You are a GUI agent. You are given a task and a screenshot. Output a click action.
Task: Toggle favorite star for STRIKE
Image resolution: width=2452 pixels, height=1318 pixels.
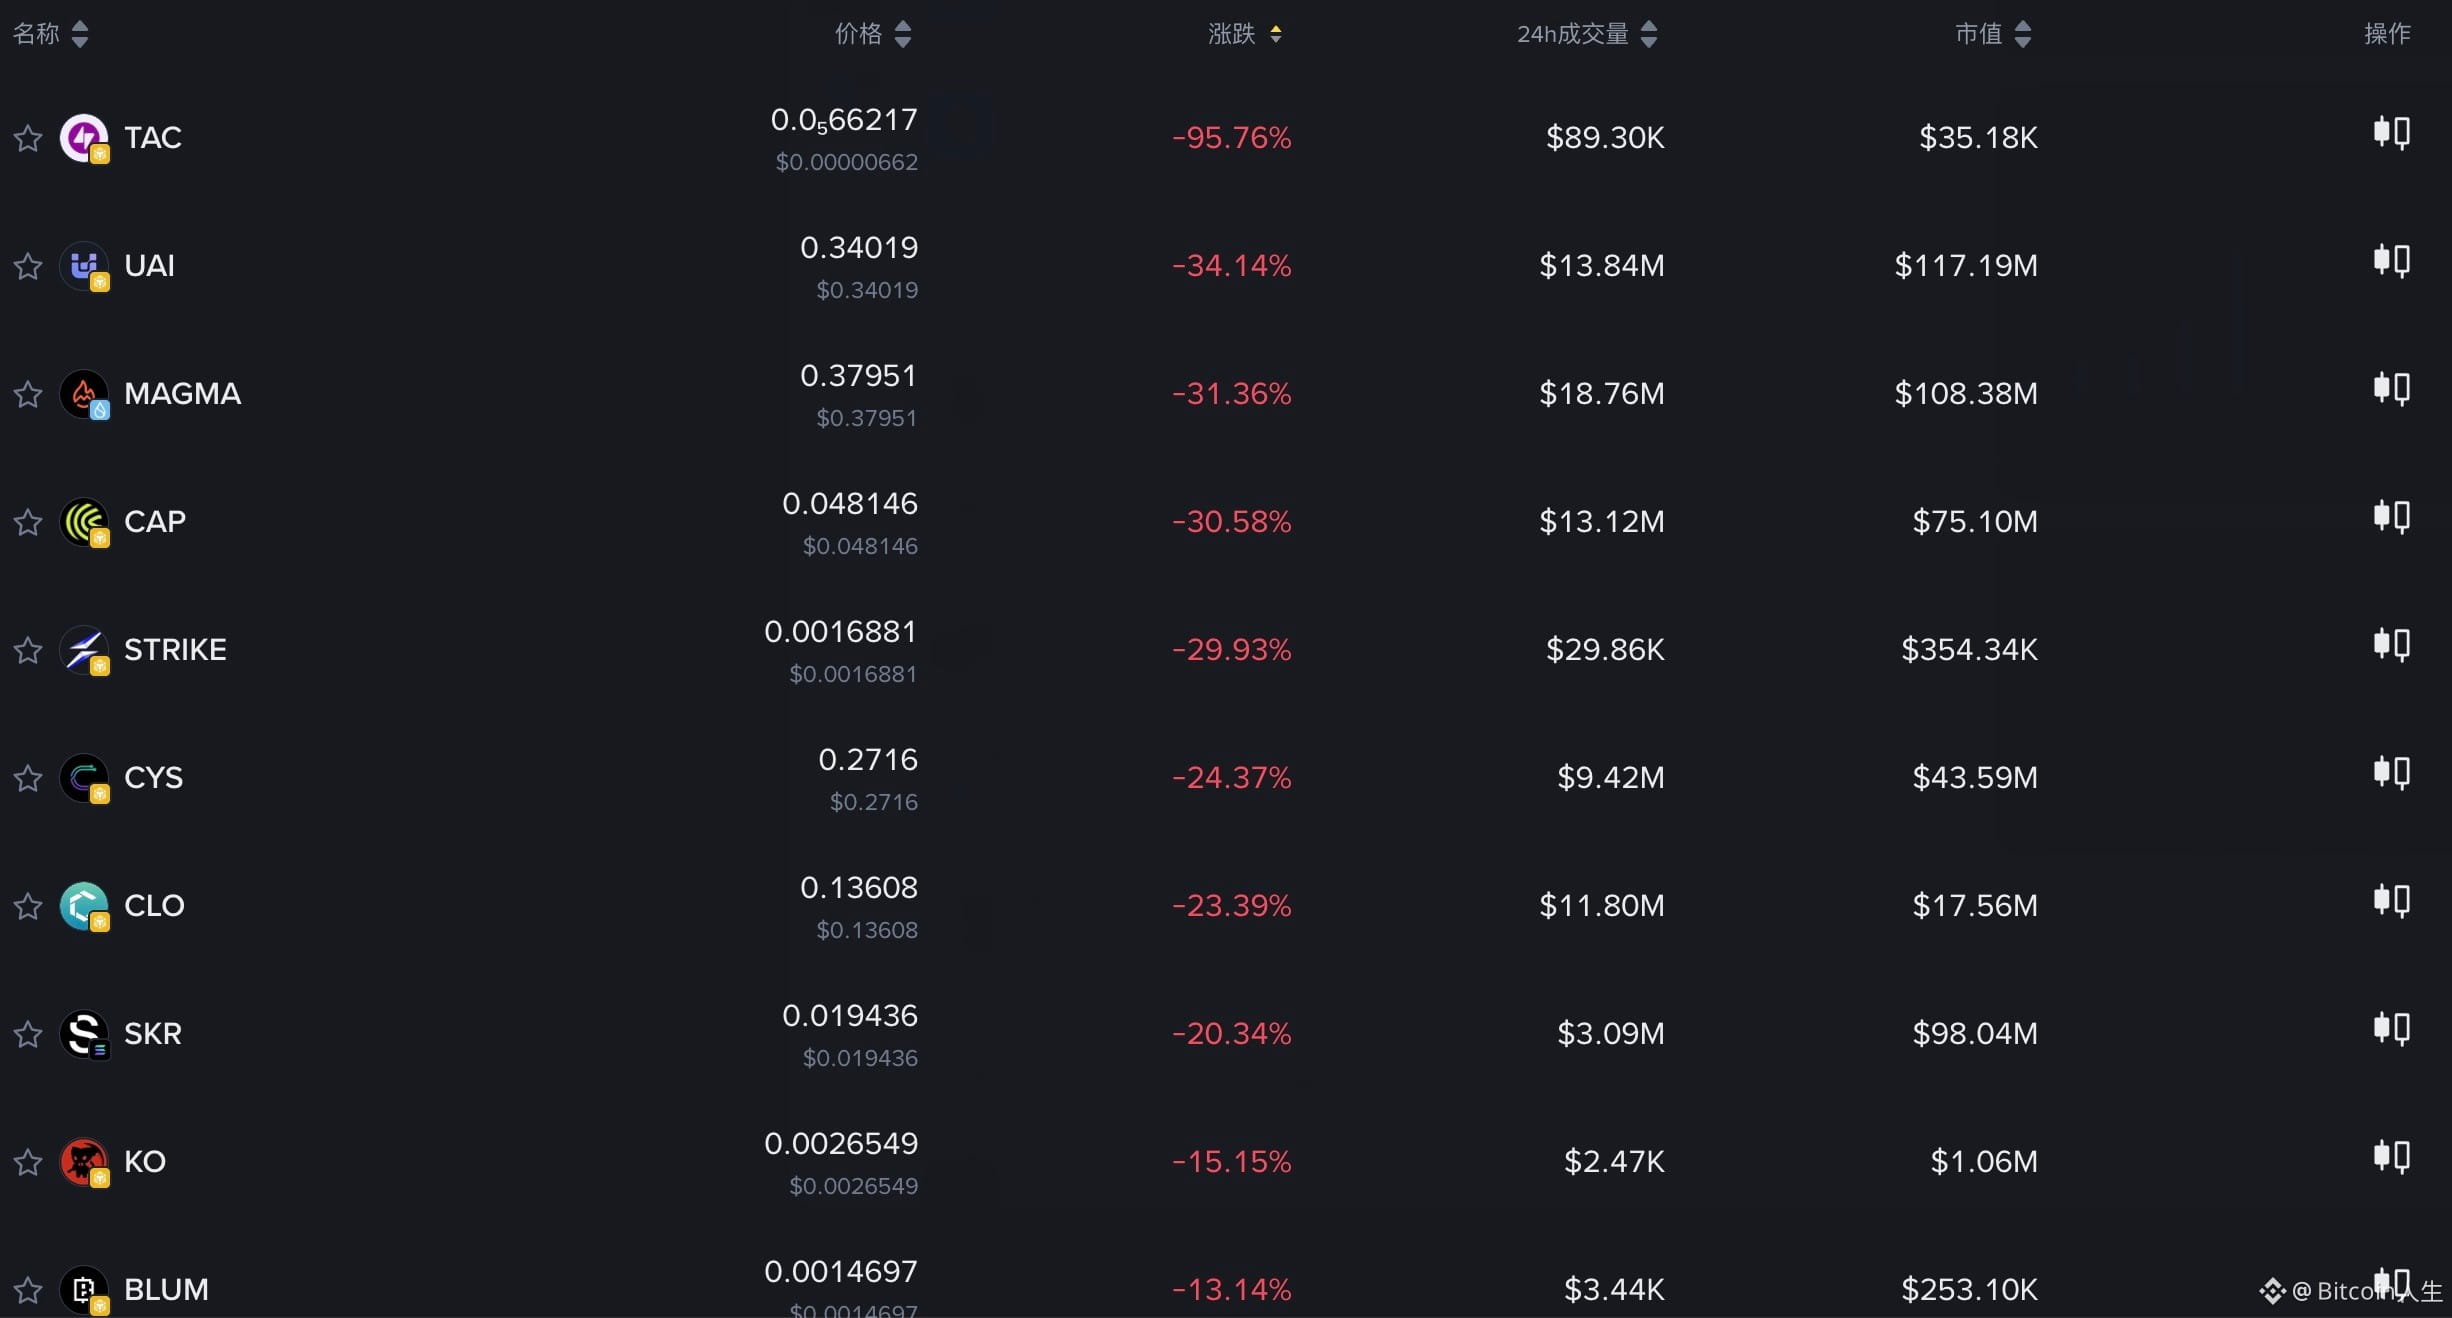[28, 650]
